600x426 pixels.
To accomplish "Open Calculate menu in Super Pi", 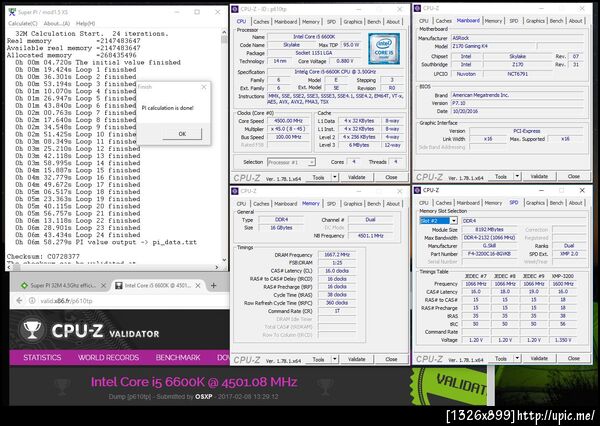I will click(x=23, y=24).
